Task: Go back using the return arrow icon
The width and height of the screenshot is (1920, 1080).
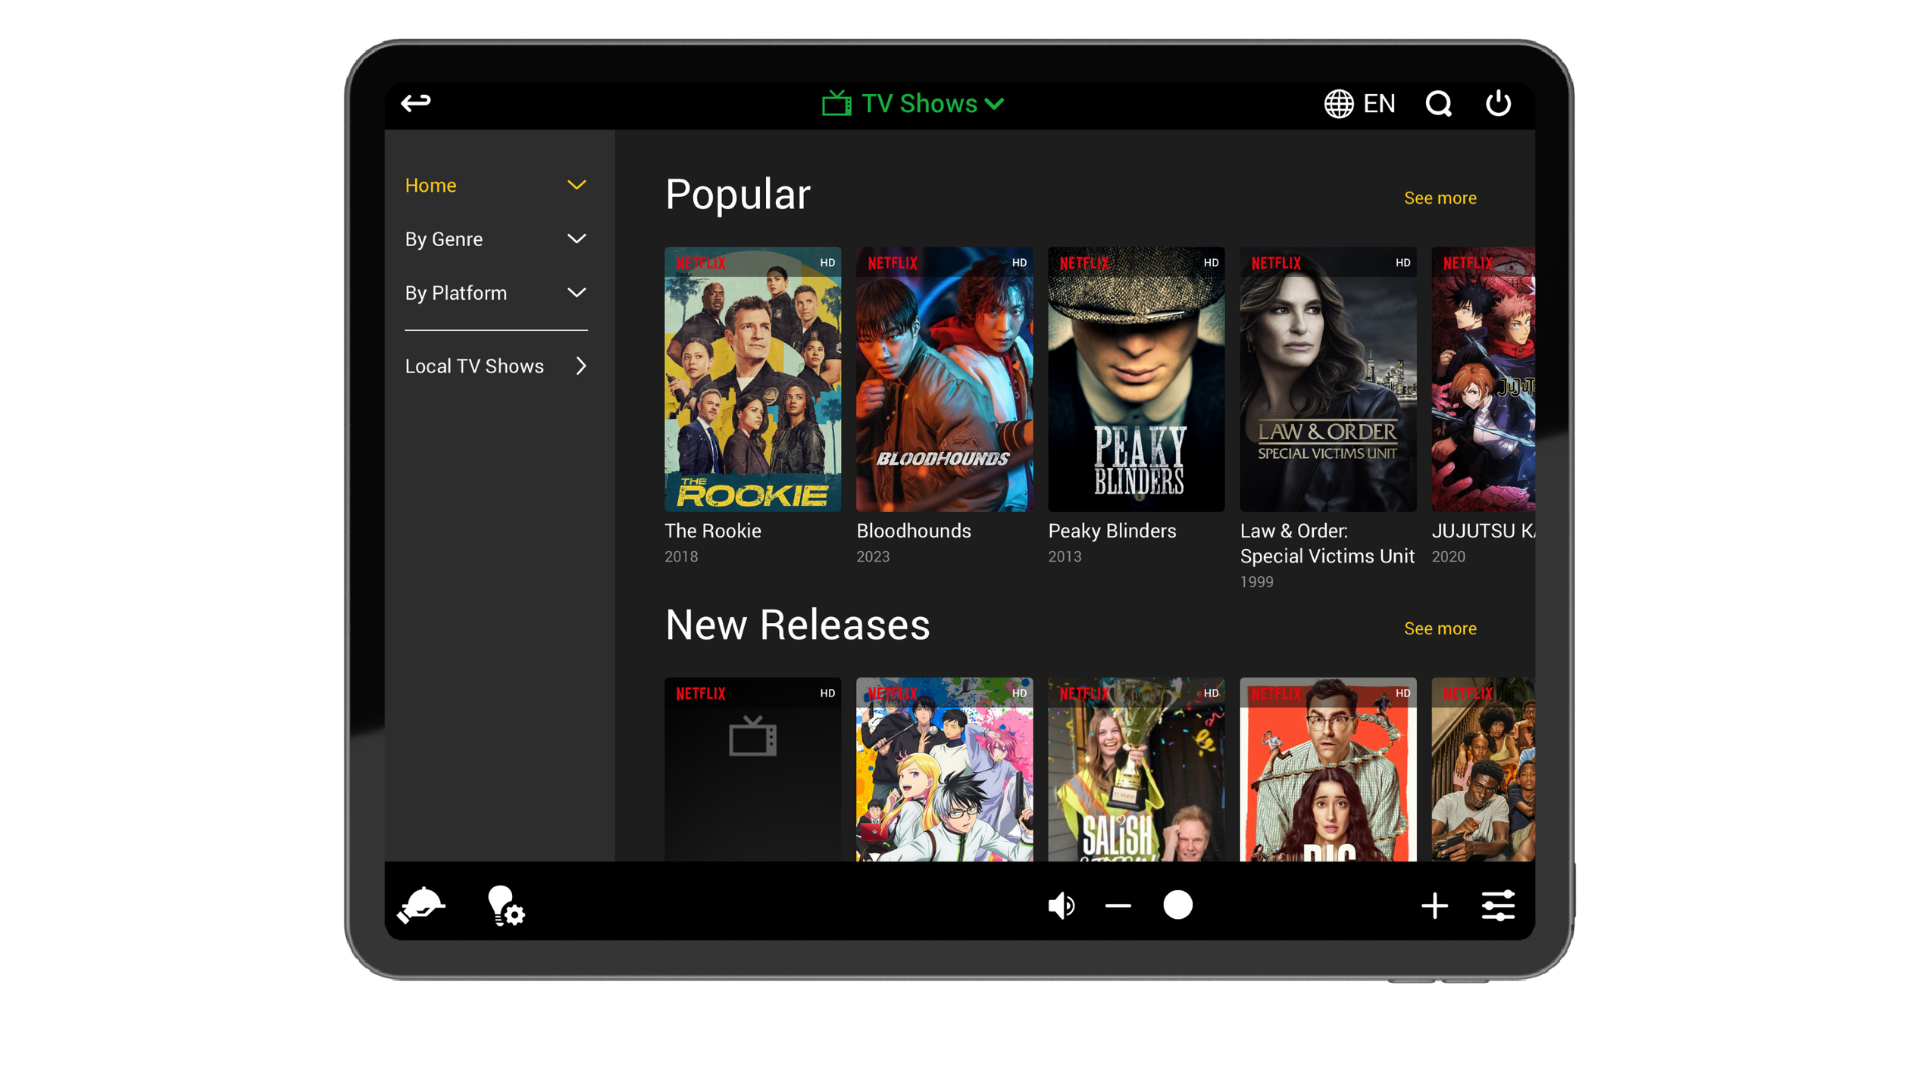Action: click(x=416, y=102)
